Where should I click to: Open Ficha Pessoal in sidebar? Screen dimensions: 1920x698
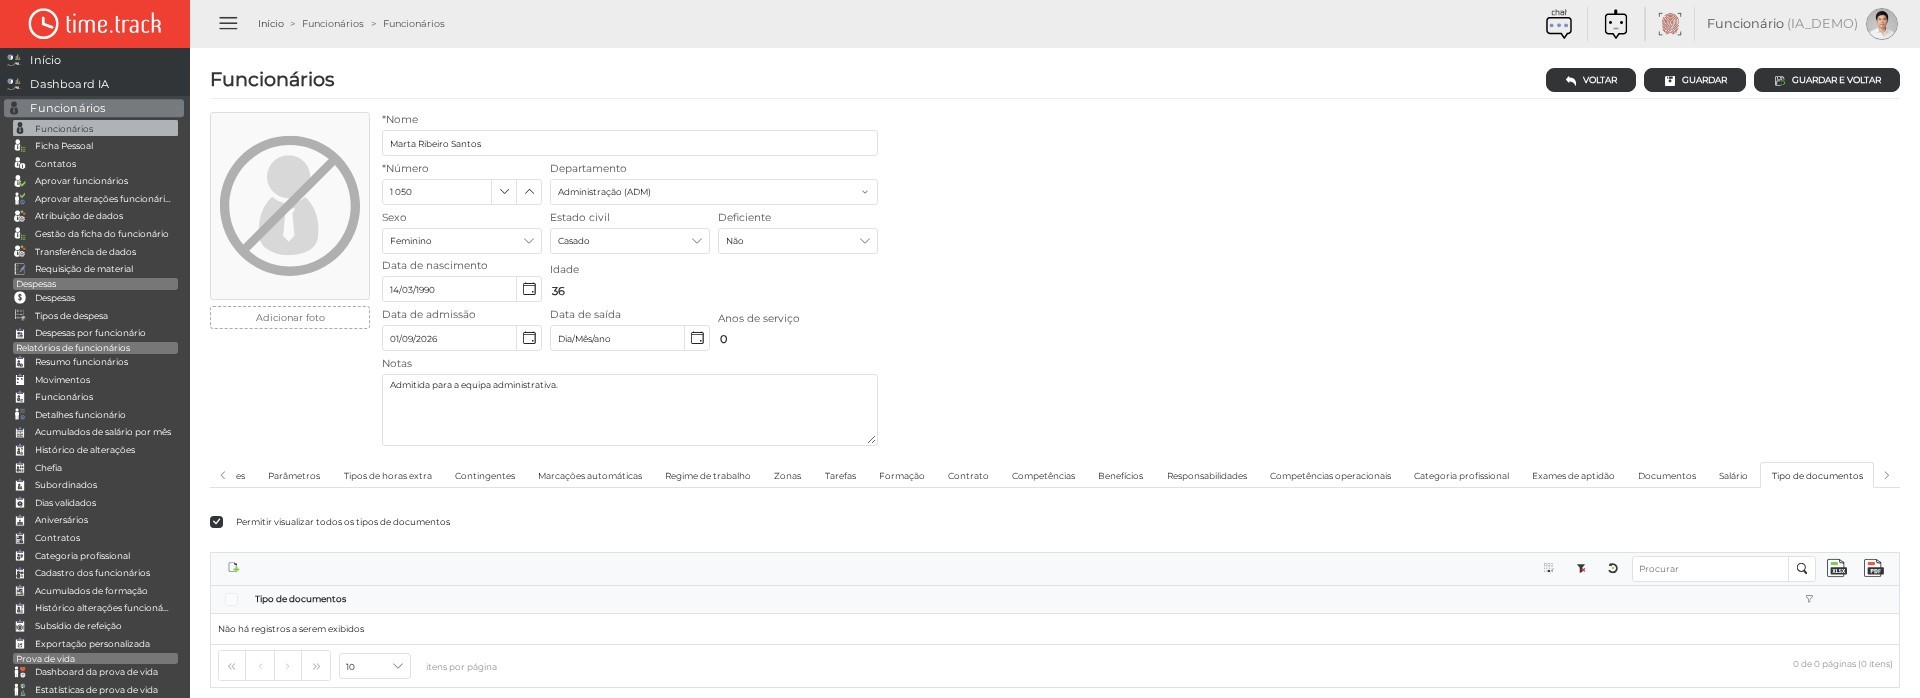pos(64,146)
